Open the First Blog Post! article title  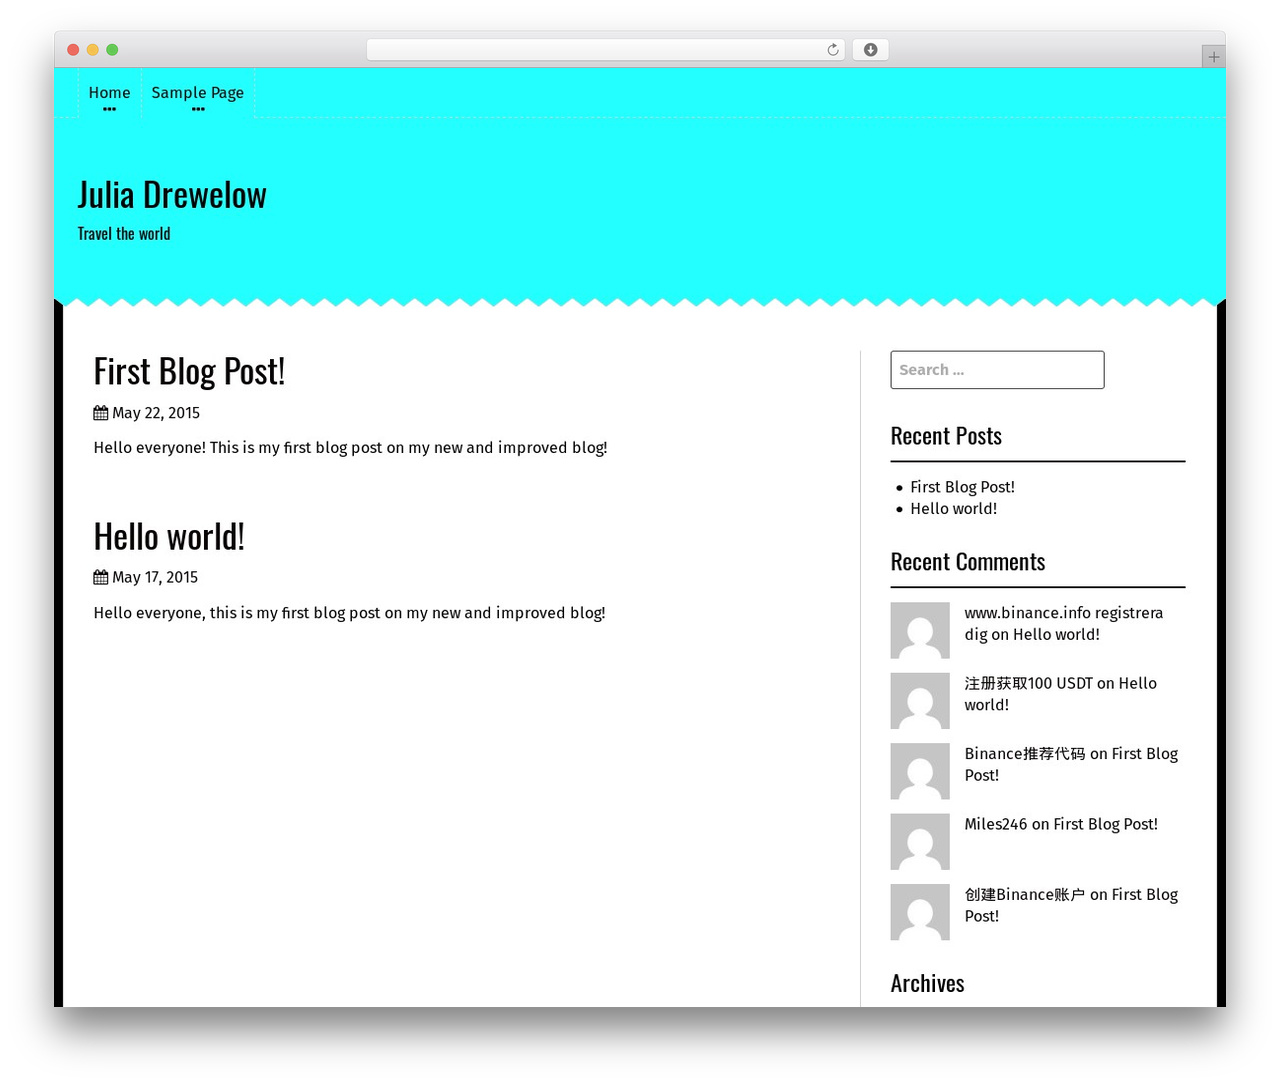tap(189, 371)
